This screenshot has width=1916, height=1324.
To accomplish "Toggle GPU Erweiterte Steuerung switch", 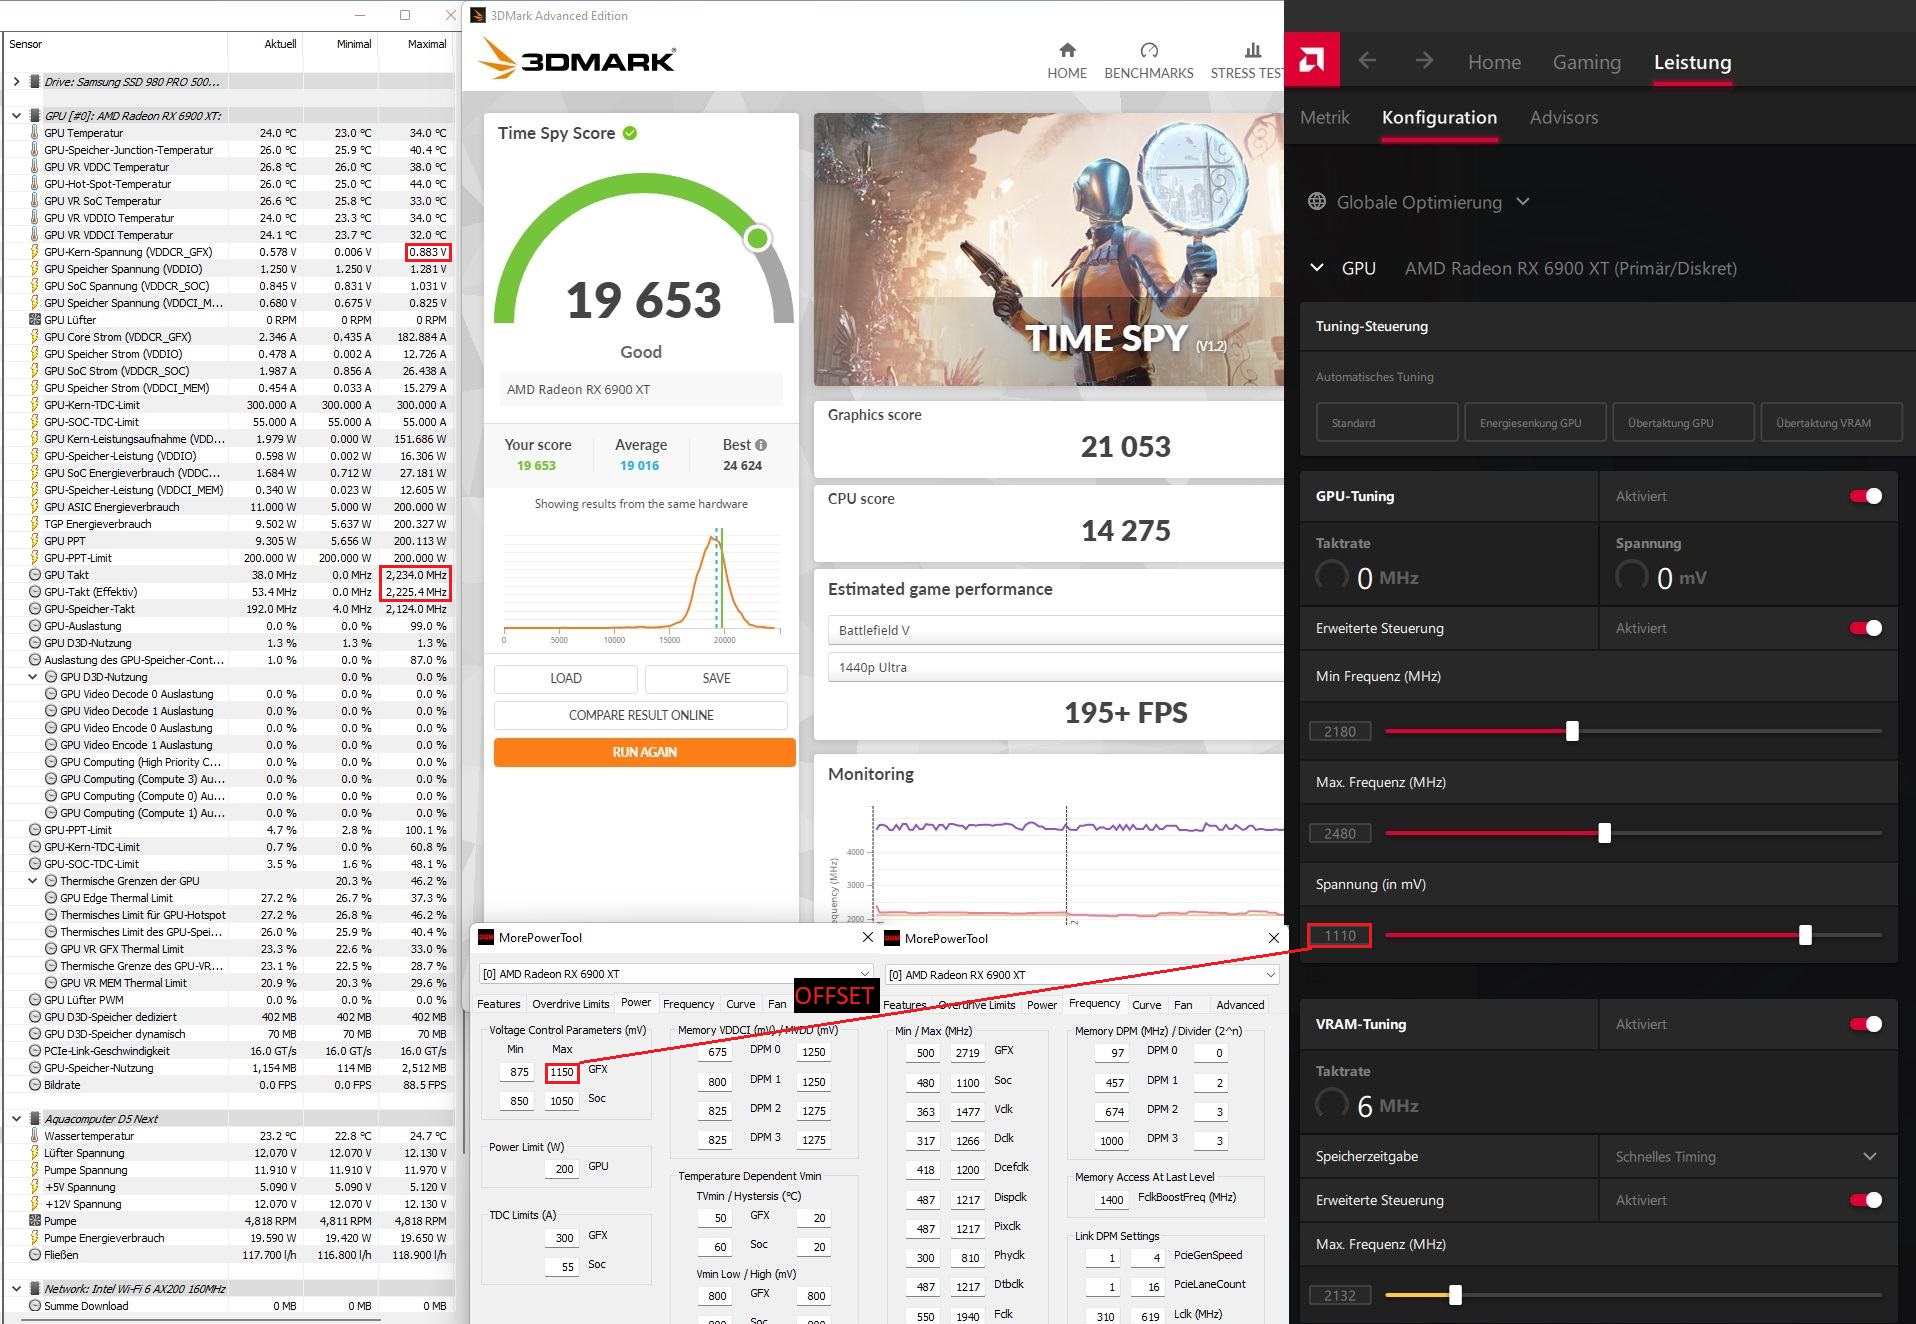I will click(x=1866, y=628).
